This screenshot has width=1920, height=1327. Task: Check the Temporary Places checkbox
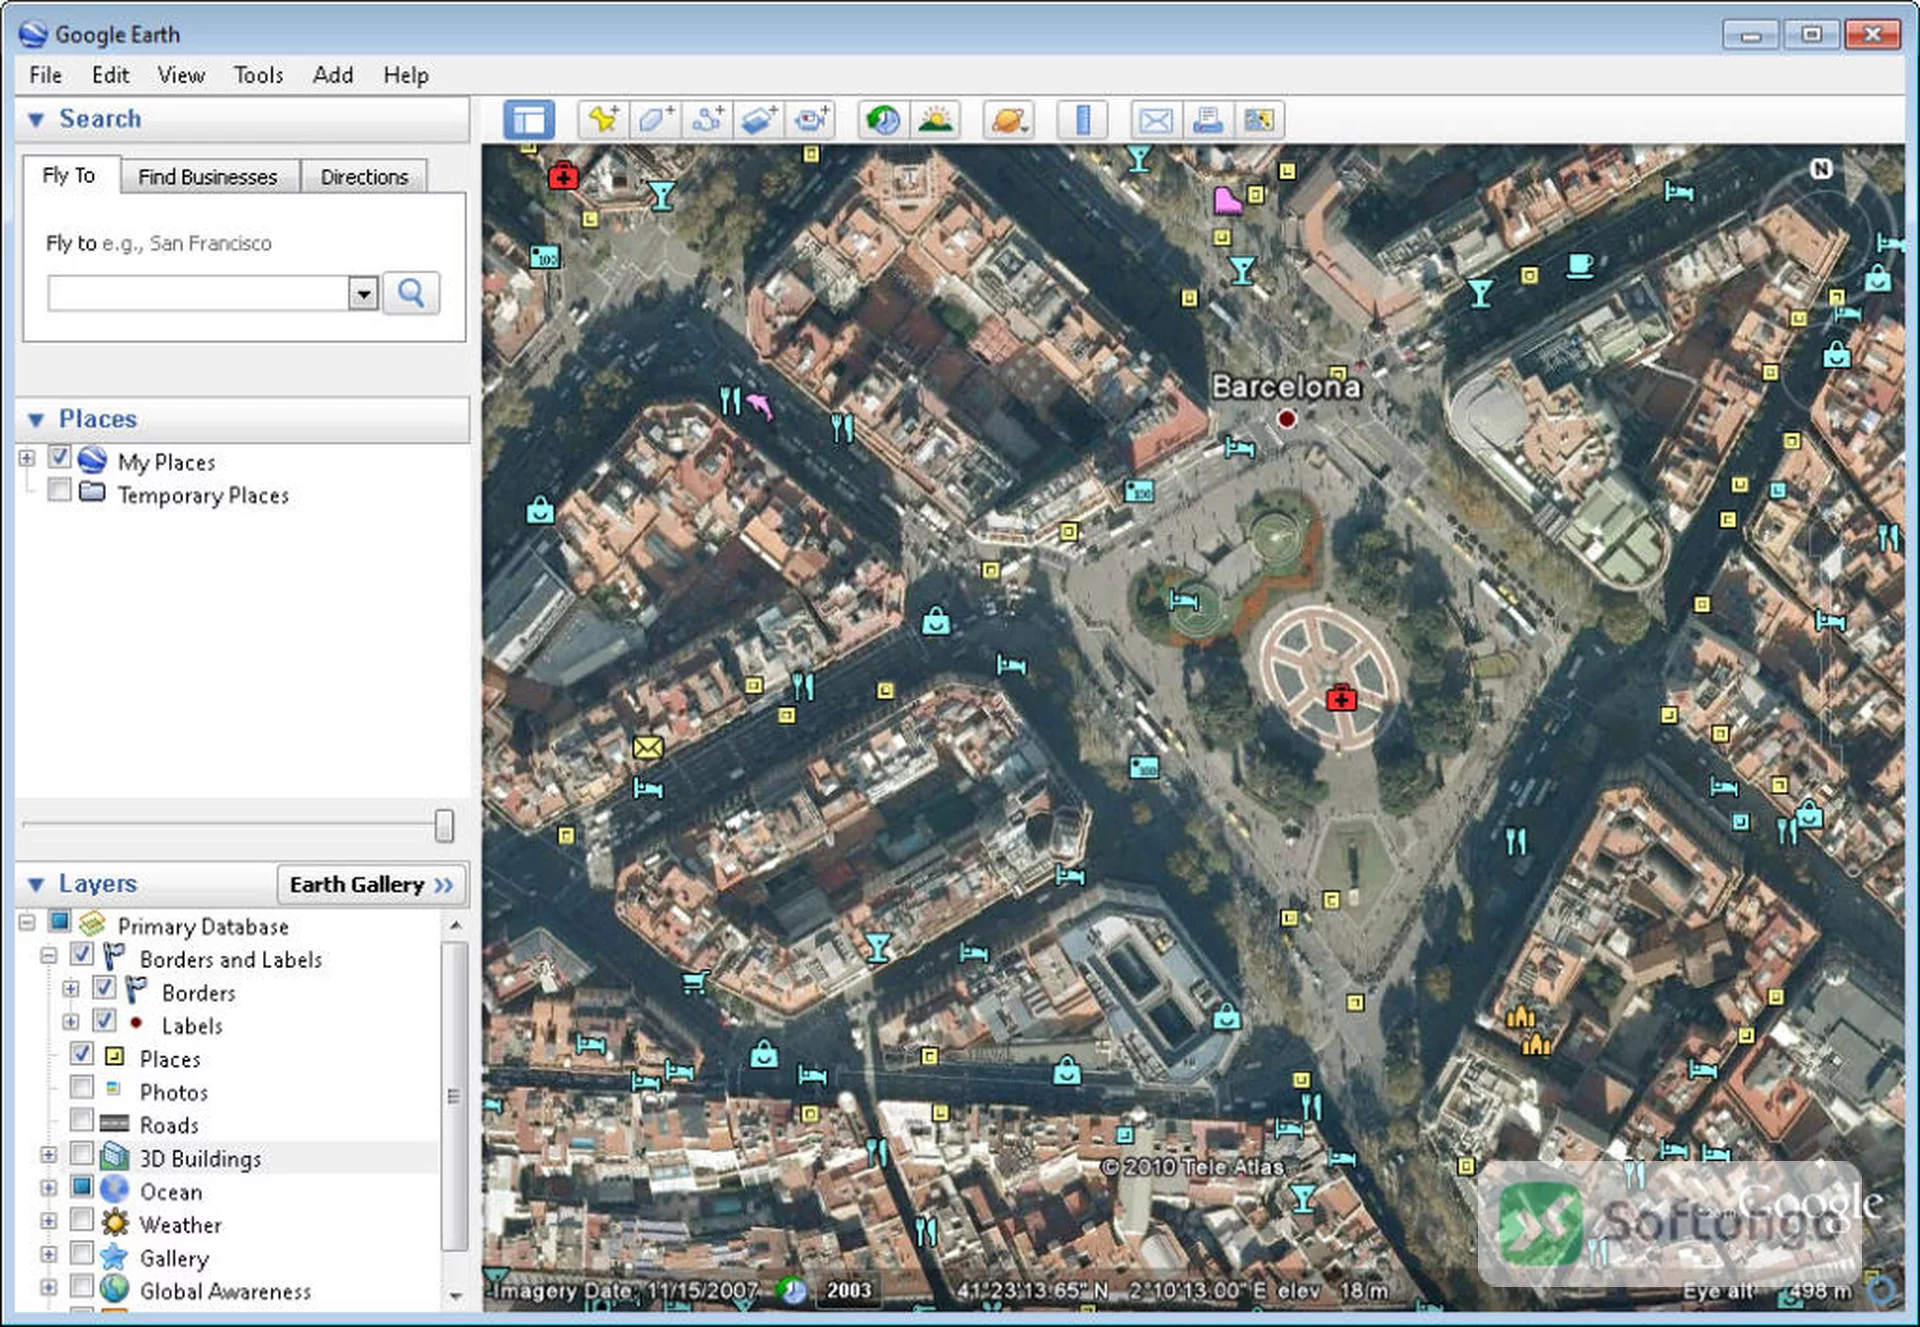(60, 490)
